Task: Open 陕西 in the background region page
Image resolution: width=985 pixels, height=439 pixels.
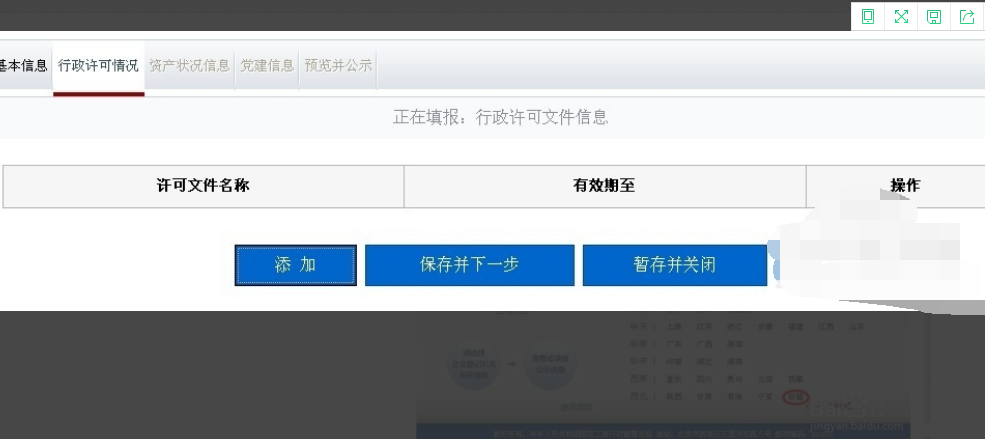Action: coord(674,397)
